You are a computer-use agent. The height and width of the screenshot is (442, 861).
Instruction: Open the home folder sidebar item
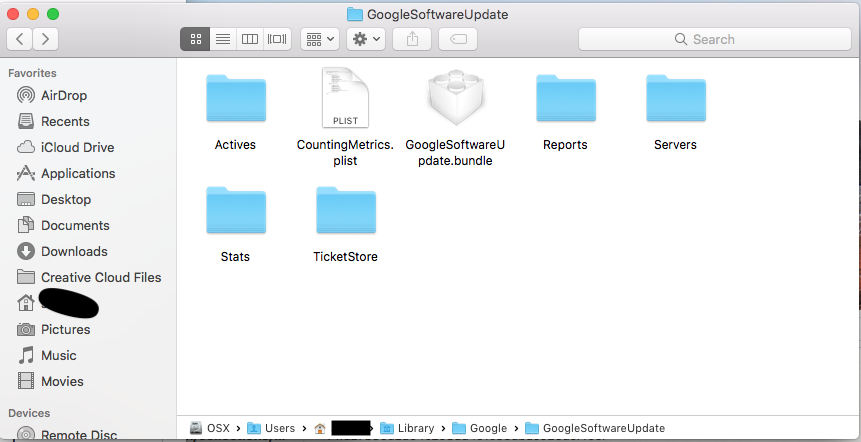click(x=58, y=303)
